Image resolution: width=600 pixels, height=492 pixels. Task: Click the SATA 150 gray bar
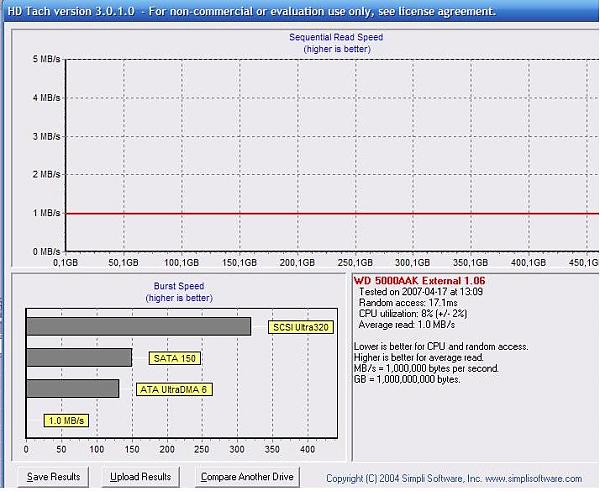click(79, 357)
